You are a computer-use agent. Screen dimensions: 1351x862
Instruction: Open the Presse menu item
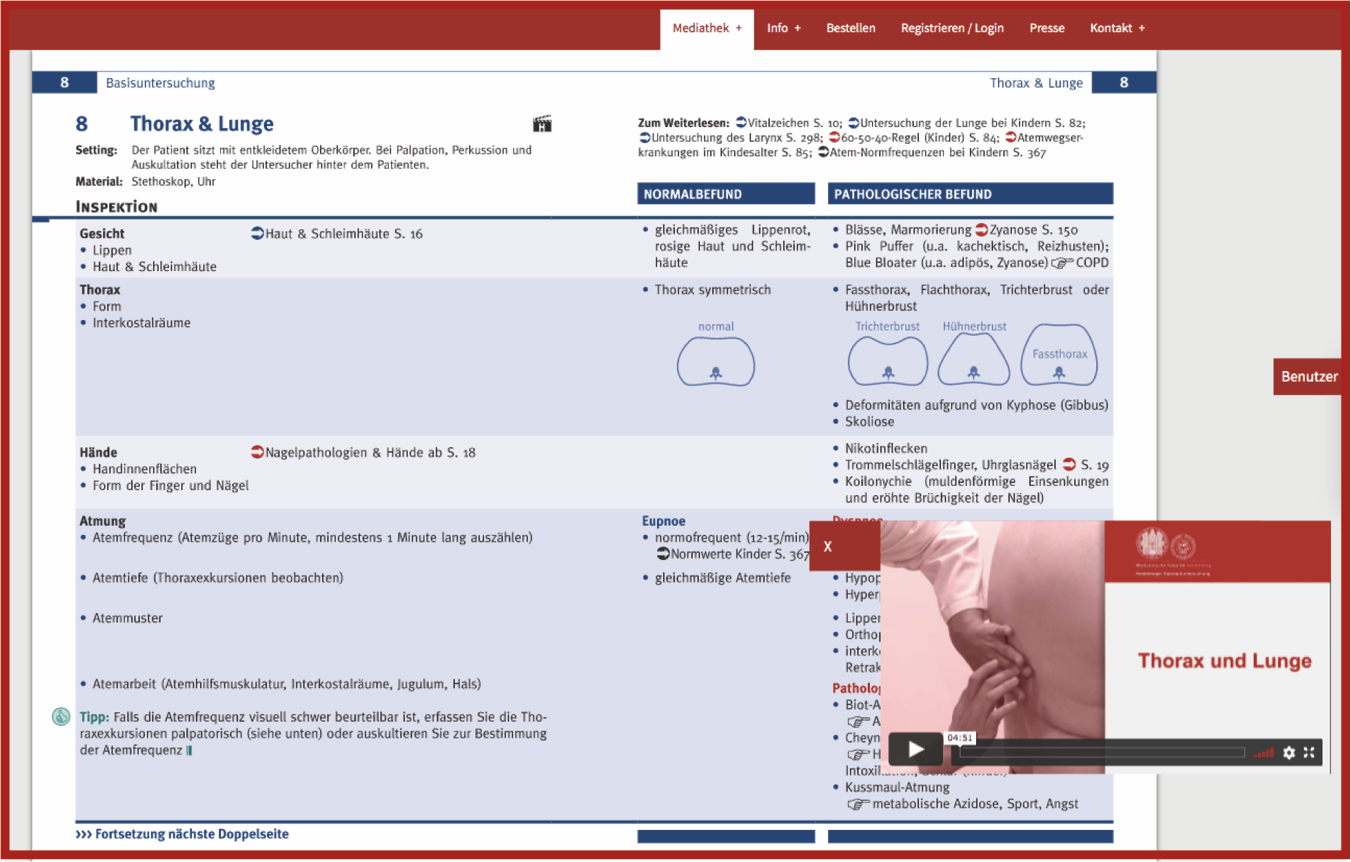pos(1047,28)
